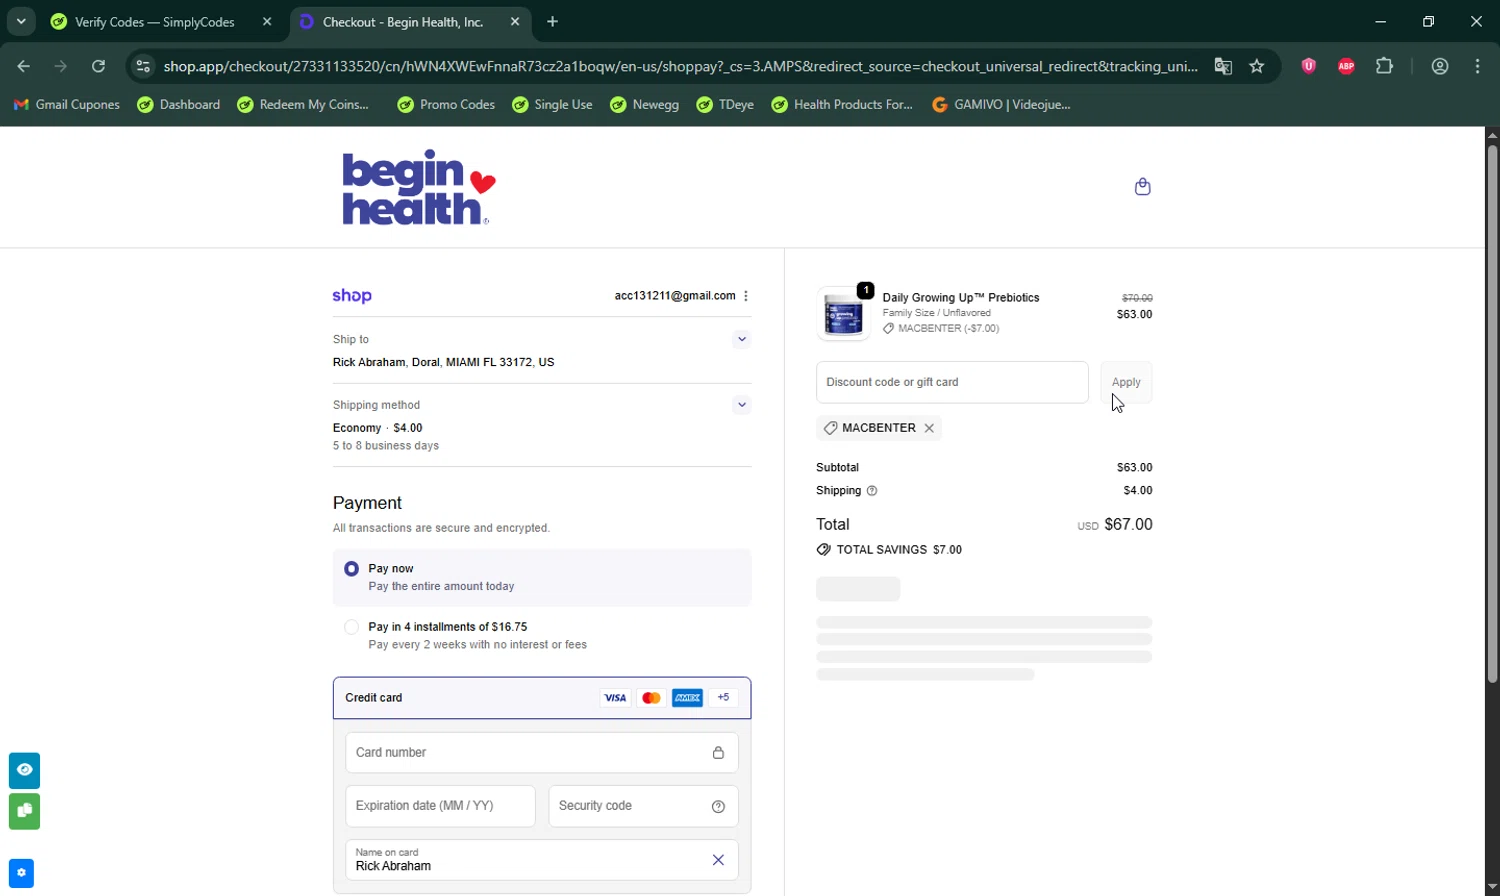Open the TDeye bookmark
This screenshot has height=896, width=1500.
tap(725, 104)
